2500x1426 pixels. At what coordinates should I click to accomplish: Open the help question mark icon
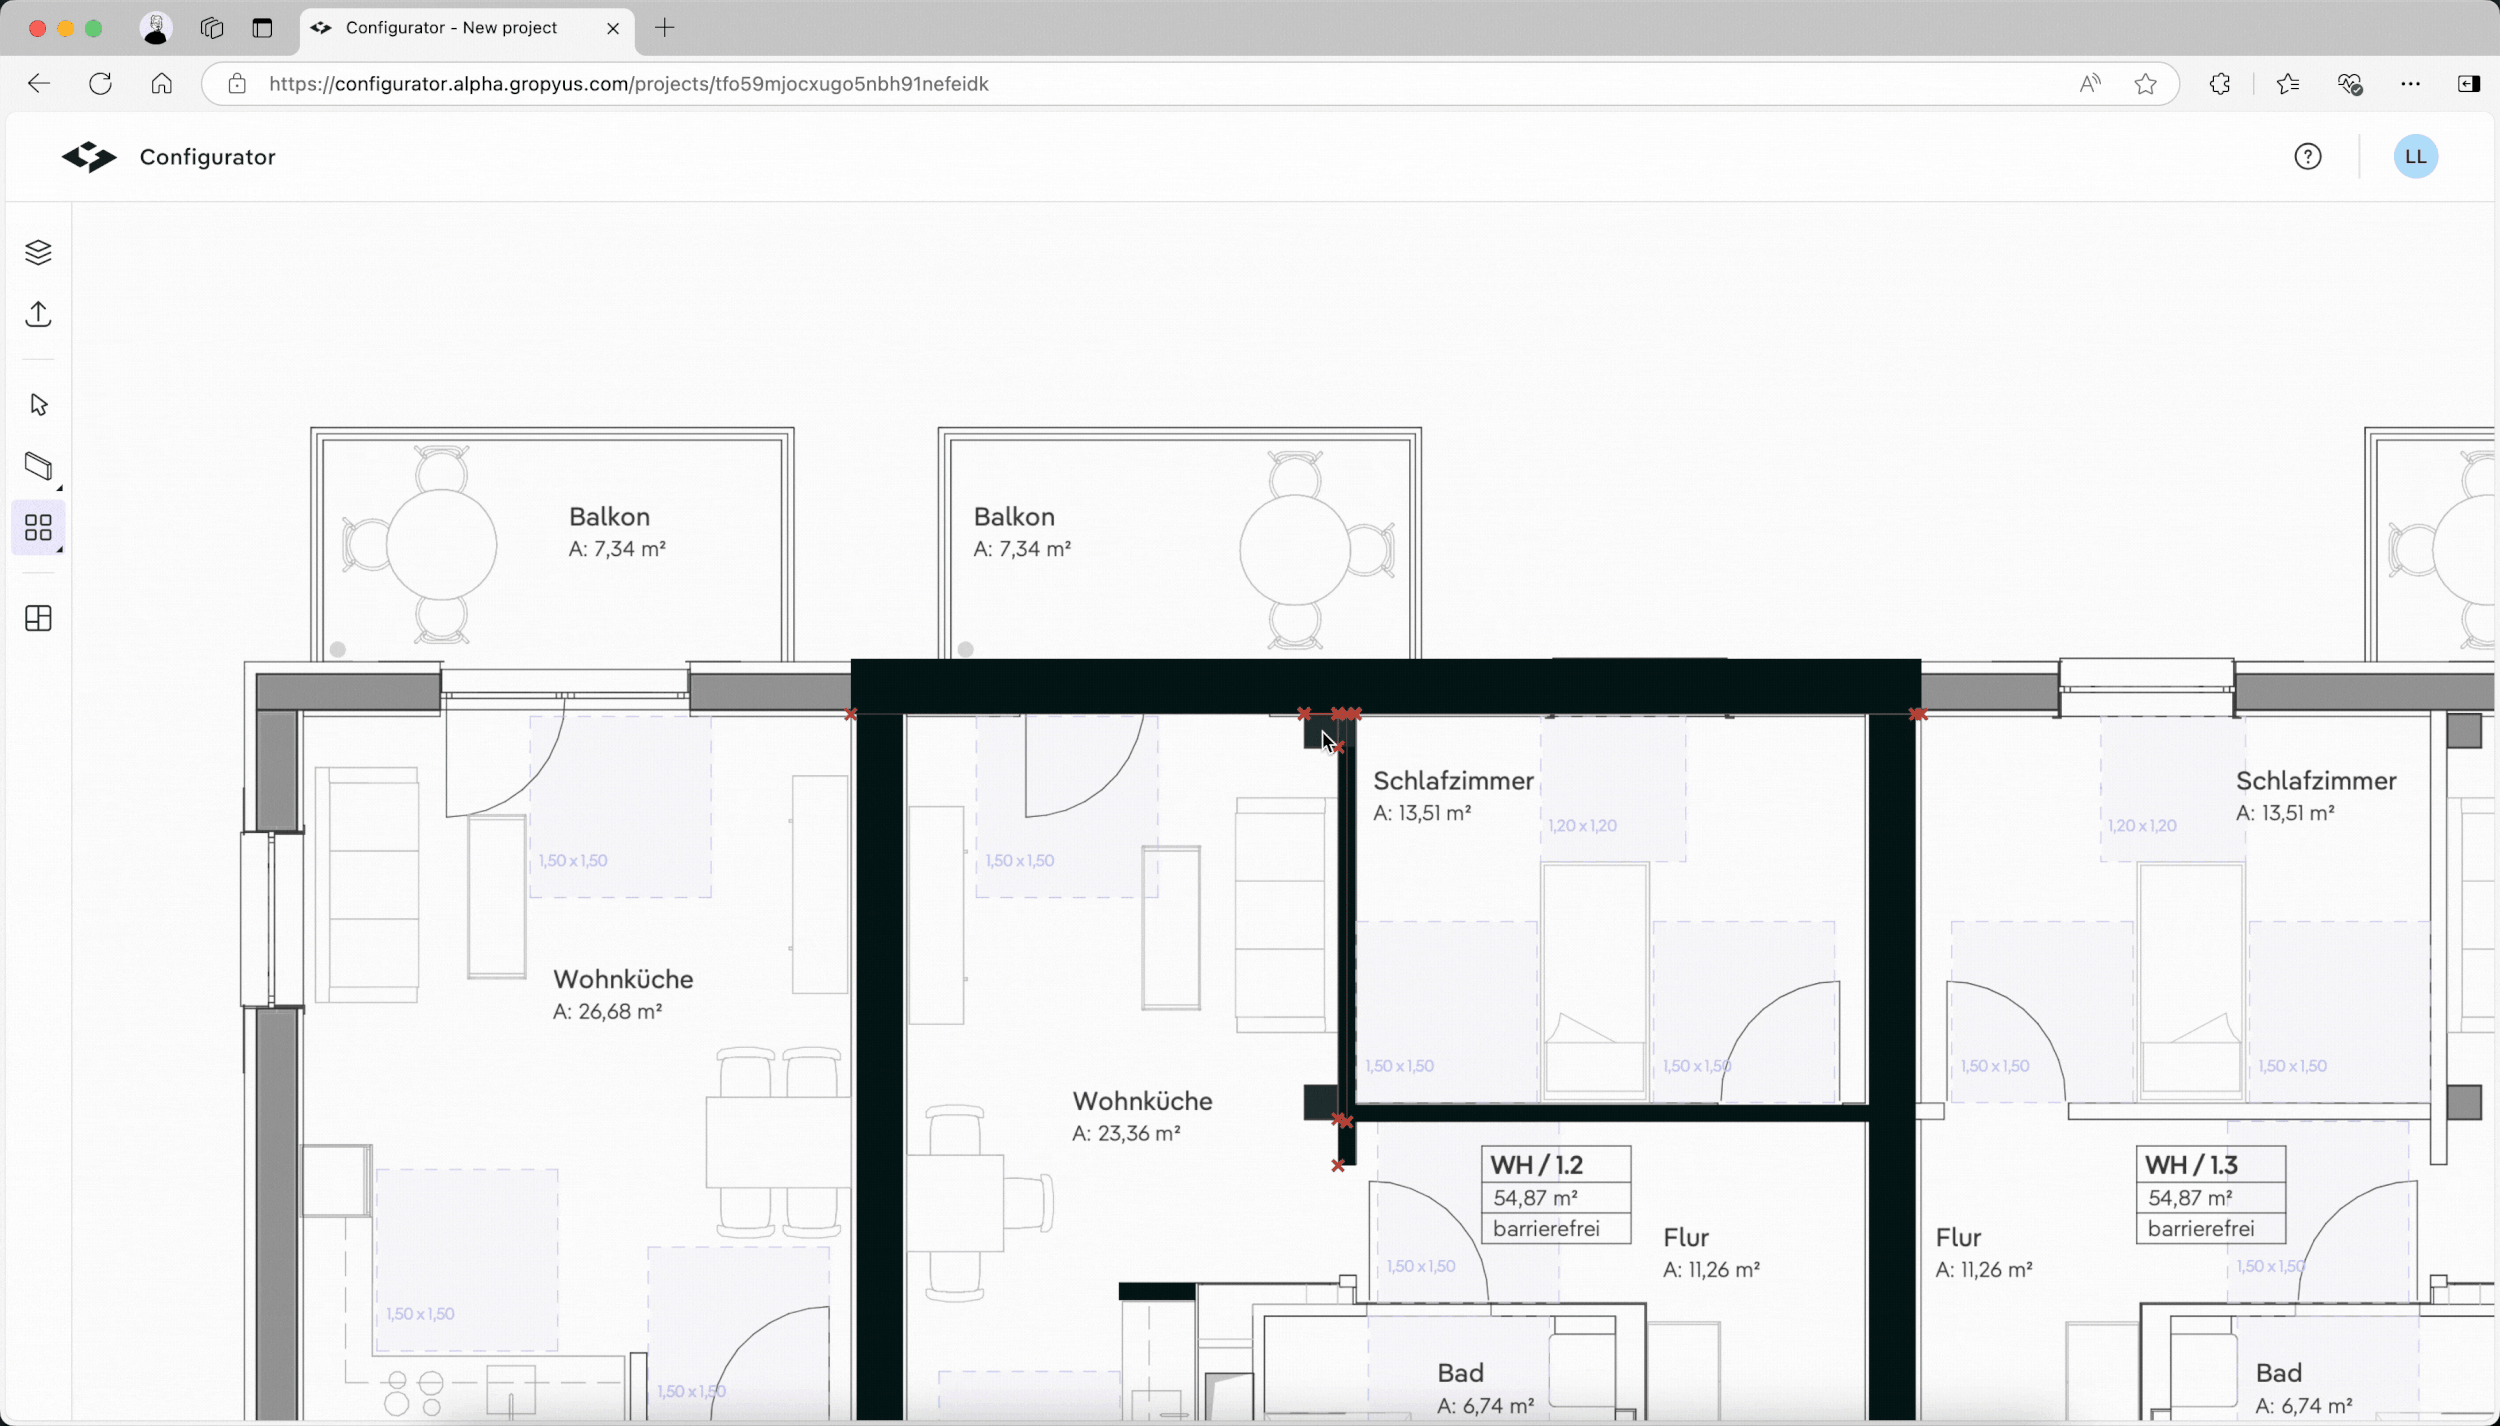click(x=2307, y=157)
